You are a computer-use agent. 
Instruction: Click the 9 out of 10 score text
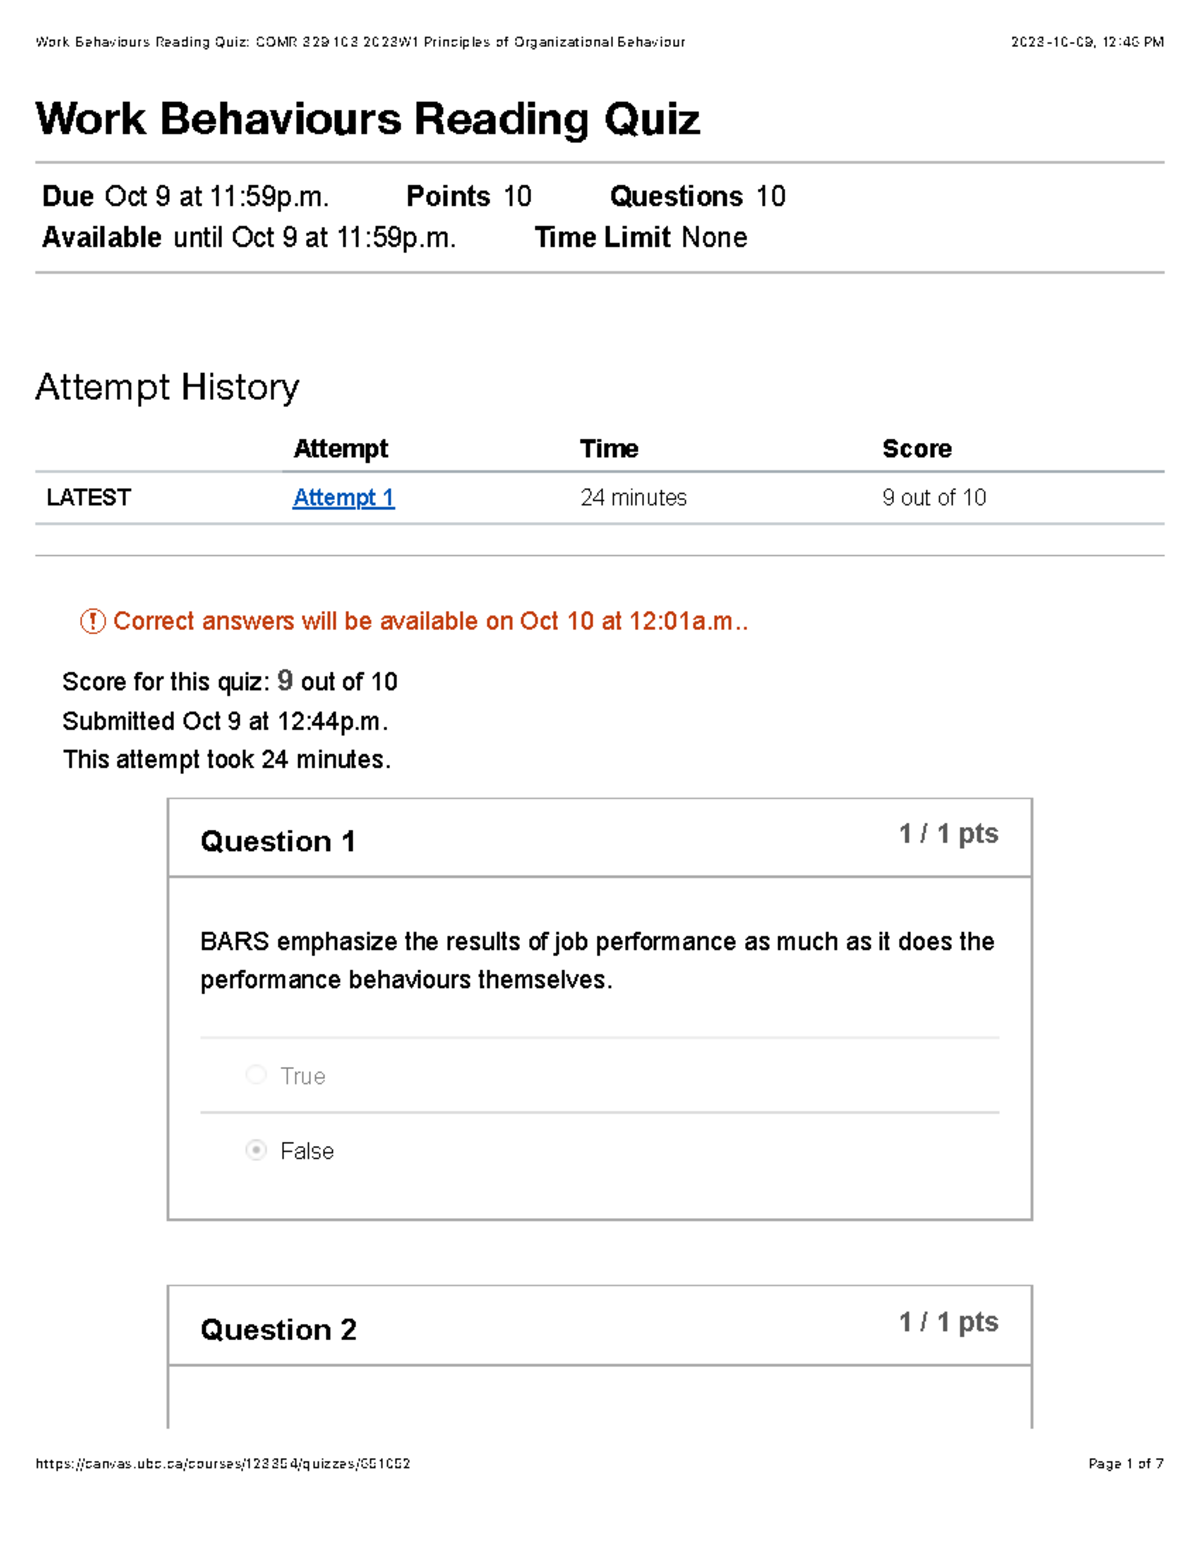pos(934,497)
